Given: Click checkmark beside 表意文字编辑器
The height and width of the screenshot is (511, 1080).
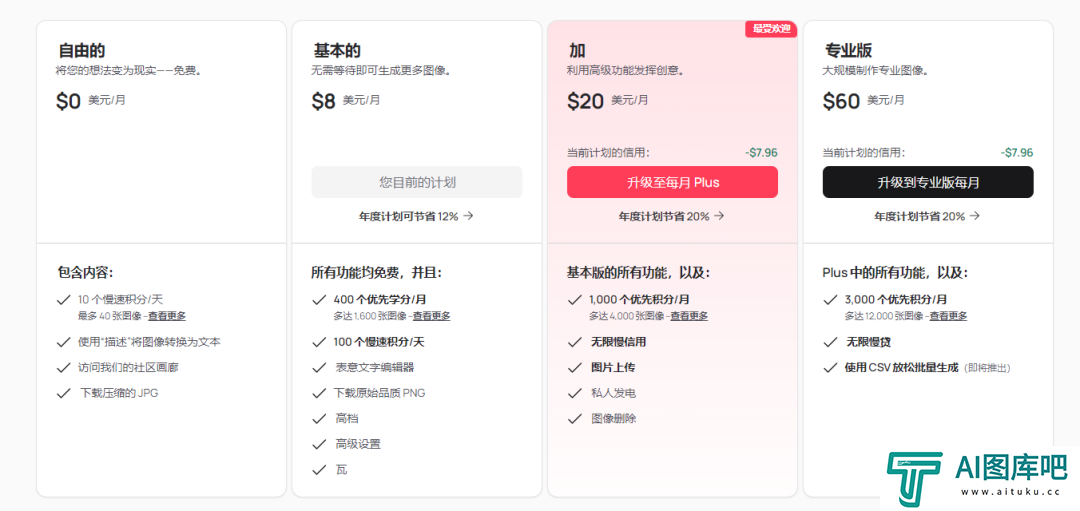Looking at the screenshot, I should pos(319,367).
